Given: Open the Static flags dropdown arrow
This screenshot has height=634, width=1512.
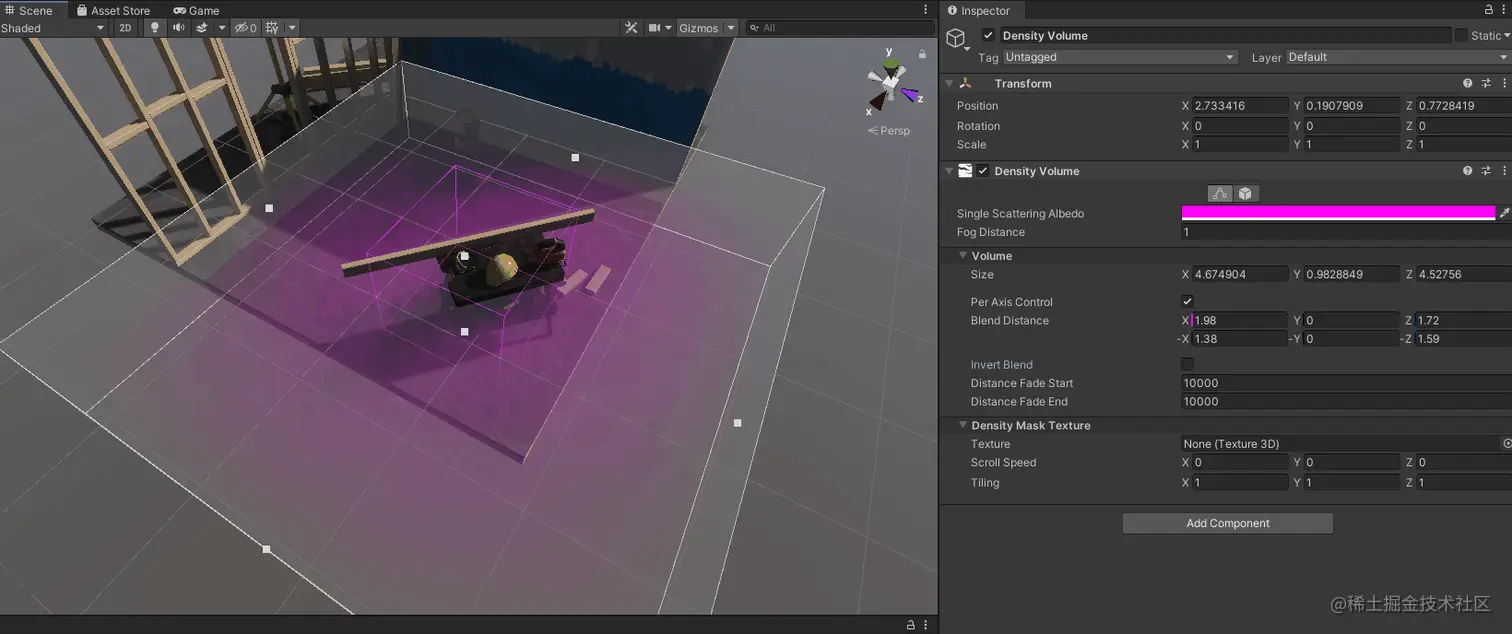Looking at the screenshot, I should click(1507, 35).
